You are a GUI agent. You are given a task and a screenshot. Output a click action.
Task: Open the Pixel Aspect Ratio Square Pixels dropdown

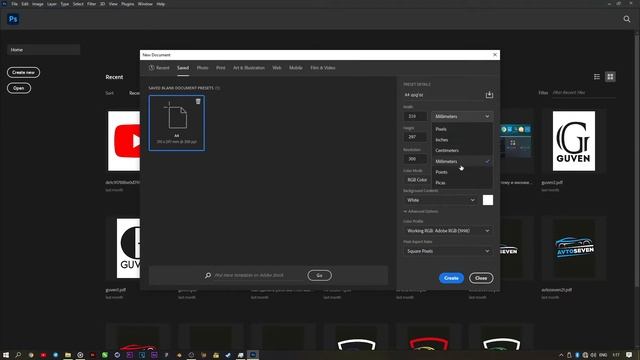(448, 251)
